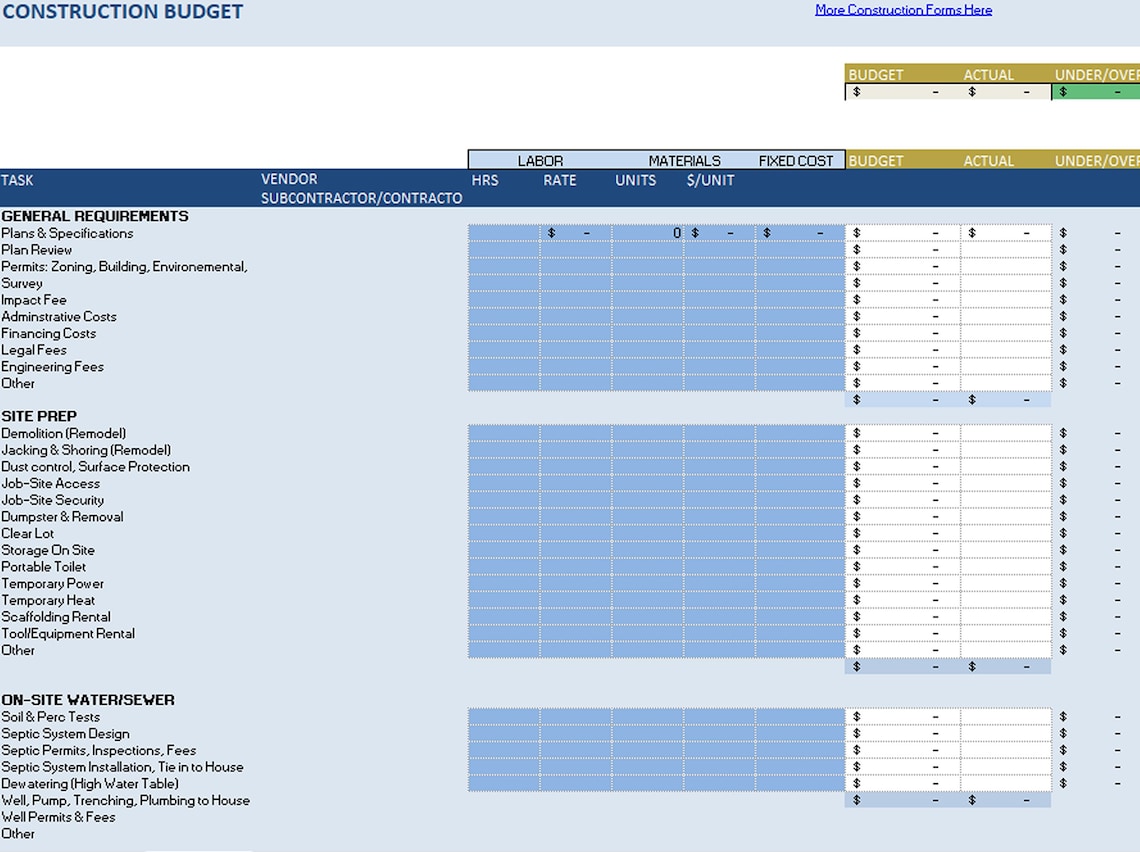
Task: Click the LABOR group header
Action: tap(540, 160)
